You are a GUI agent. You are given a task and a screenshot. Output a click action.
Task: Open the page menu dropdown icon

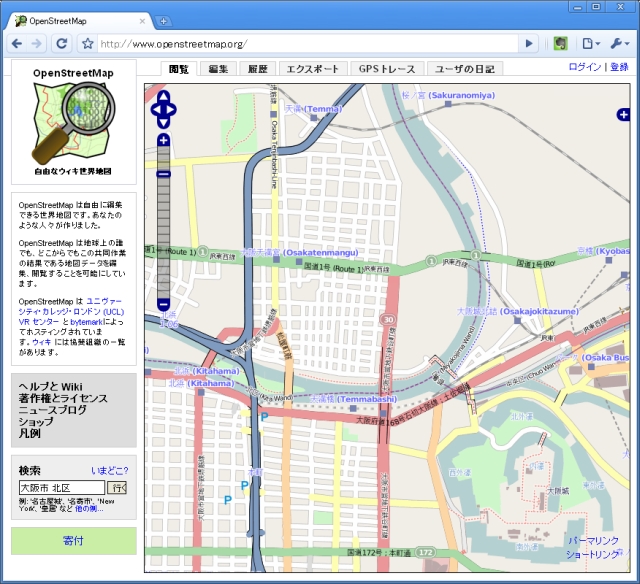click(x=591, y=44)
